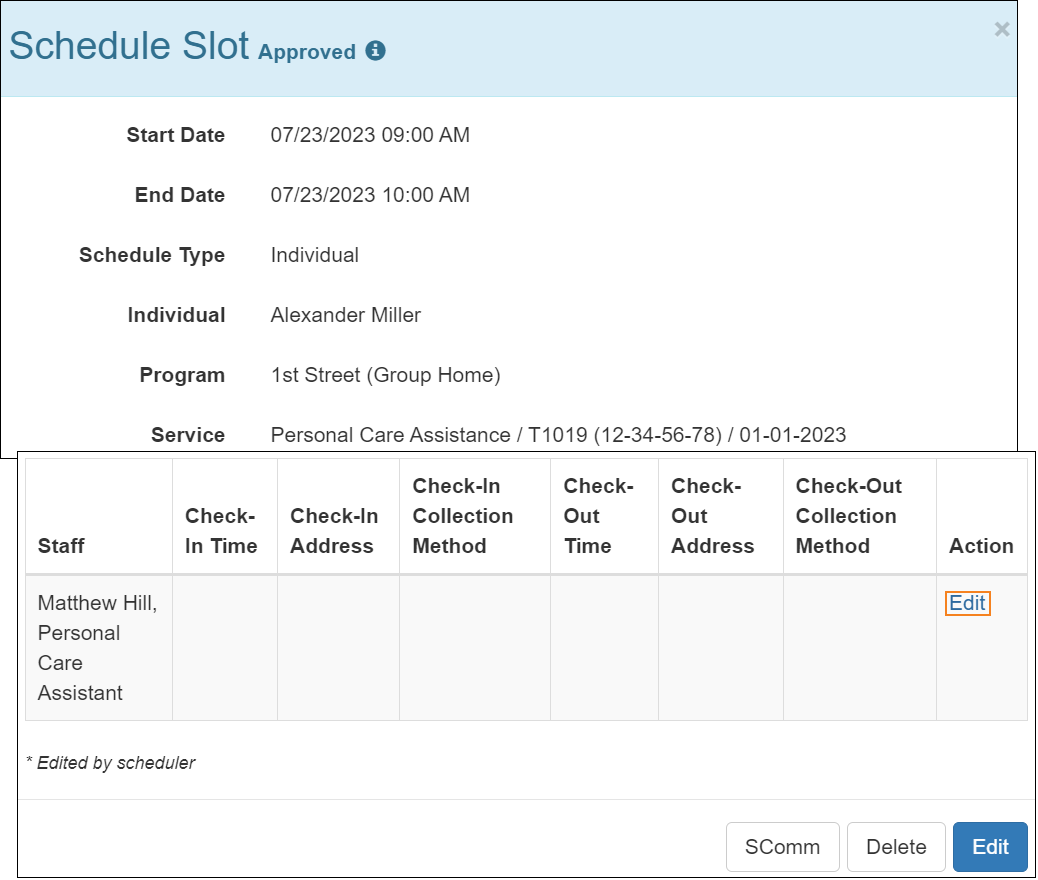This screenshot has width=1038, height=880.
Task: Click the Start Date value 07/23/2023
Action: [x=370, y=135]
